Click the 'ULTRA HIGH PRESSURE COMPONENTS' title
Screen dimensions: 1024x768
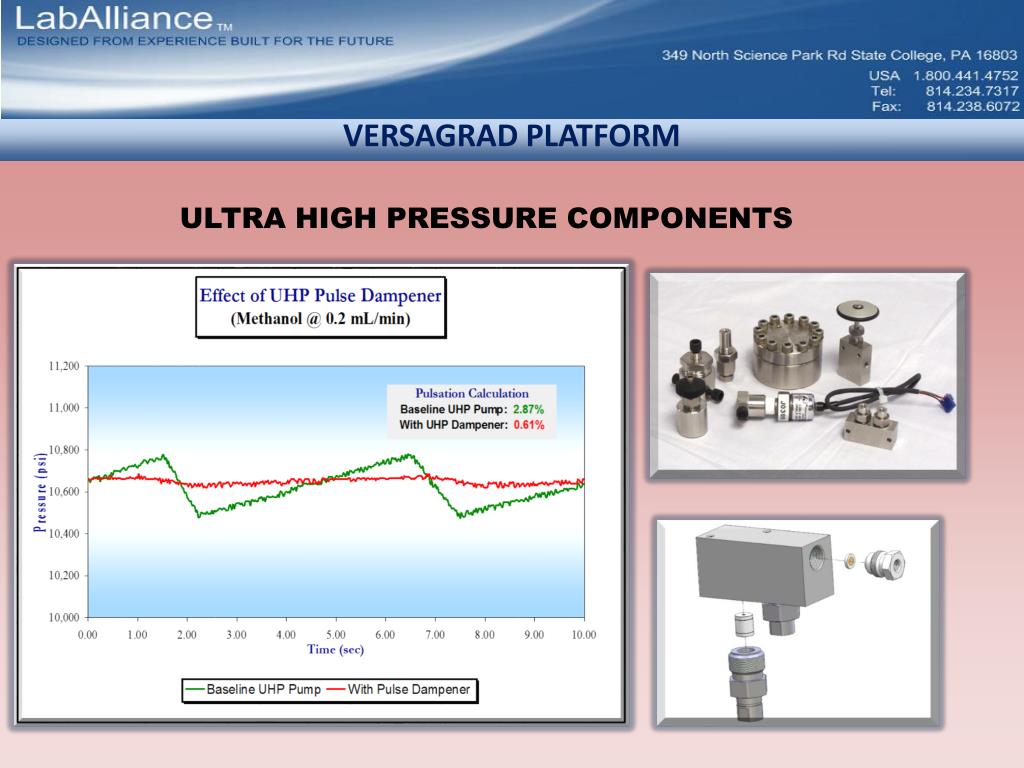point(487,218)
